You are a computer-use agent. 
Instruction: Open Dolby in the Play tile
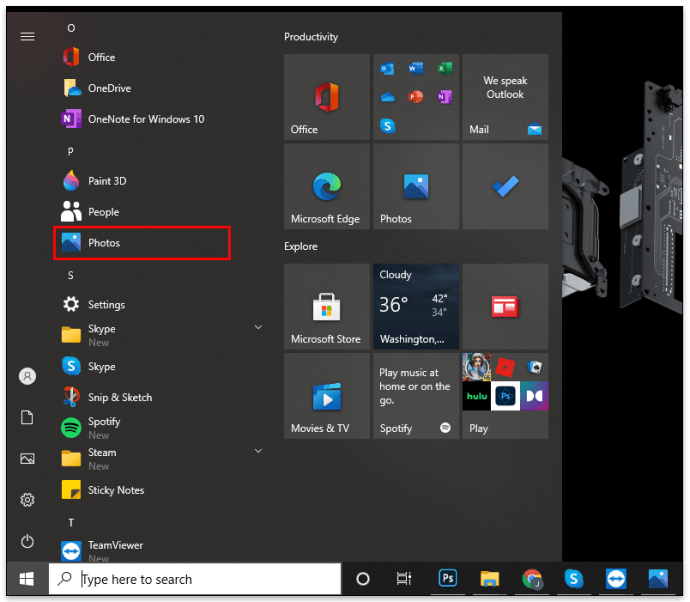(x=534, y=396)
